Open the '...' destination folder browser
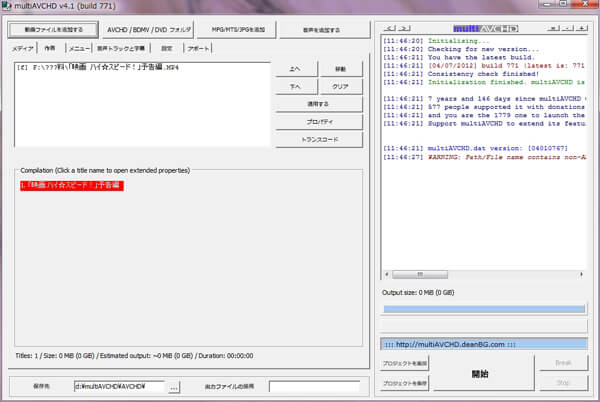Screen dimensions: 600x402 tap(174, 385)
